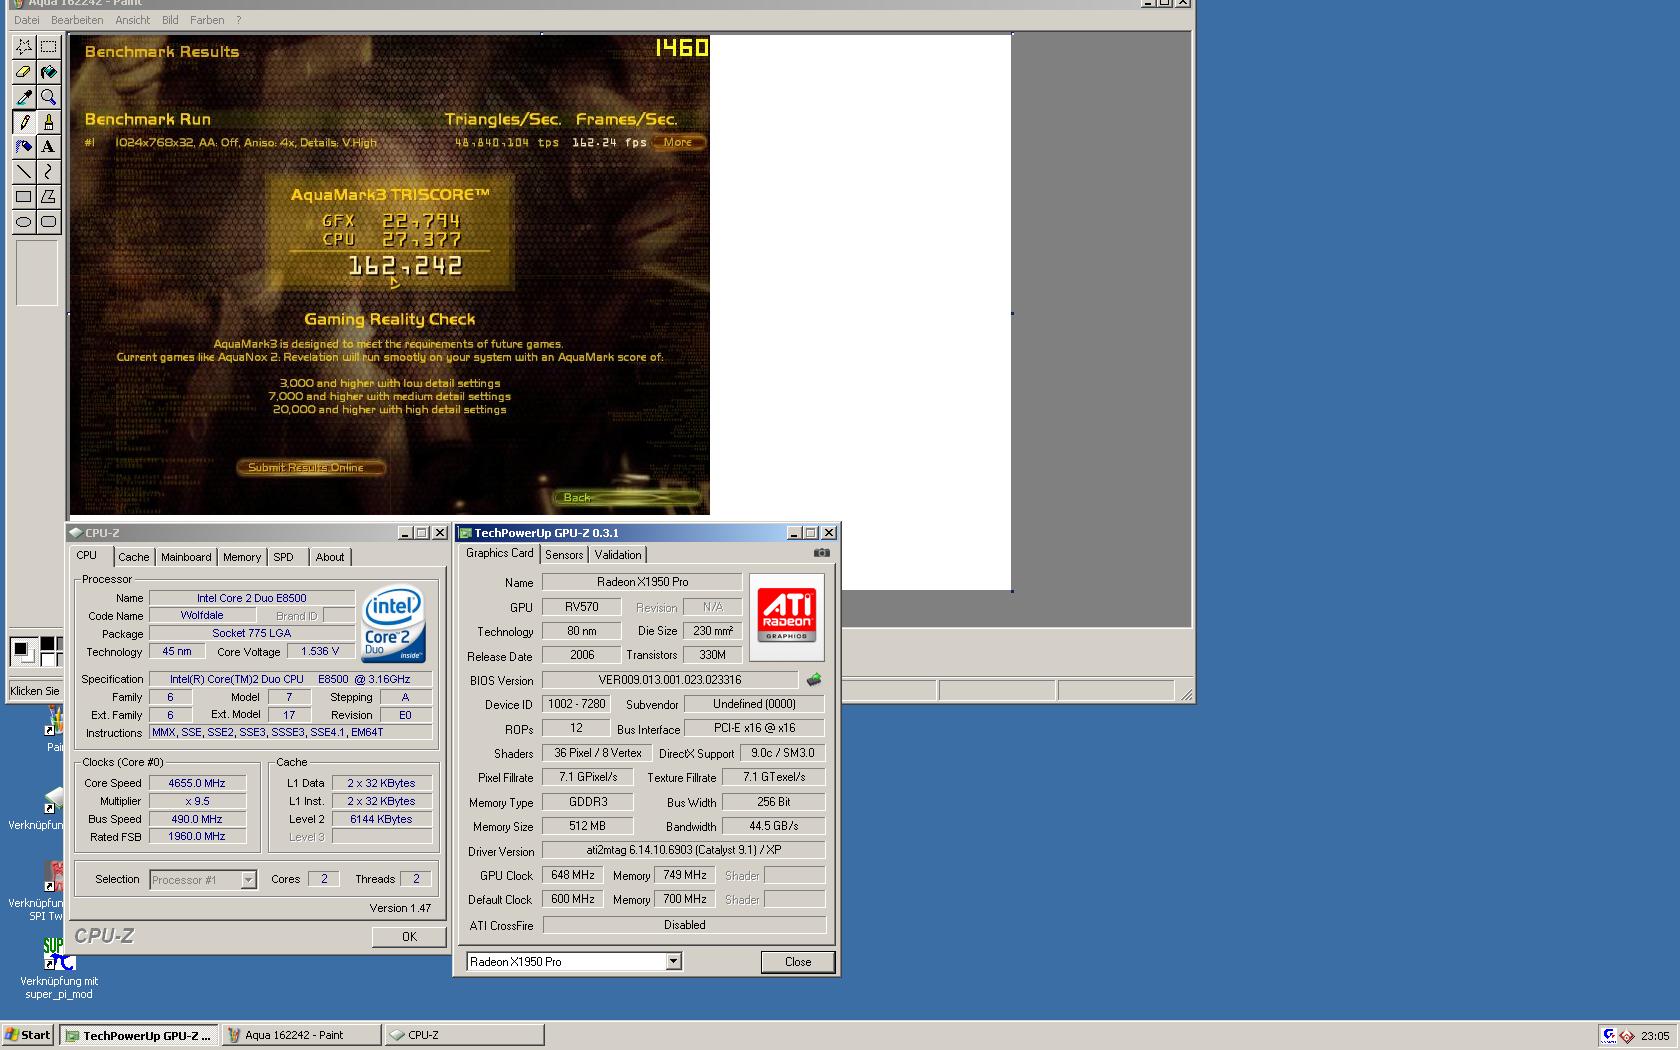The height and width of the screenshot is (1050, 1680).
Task: Open the Farben menu in Paint
Action: coord(207,20)
